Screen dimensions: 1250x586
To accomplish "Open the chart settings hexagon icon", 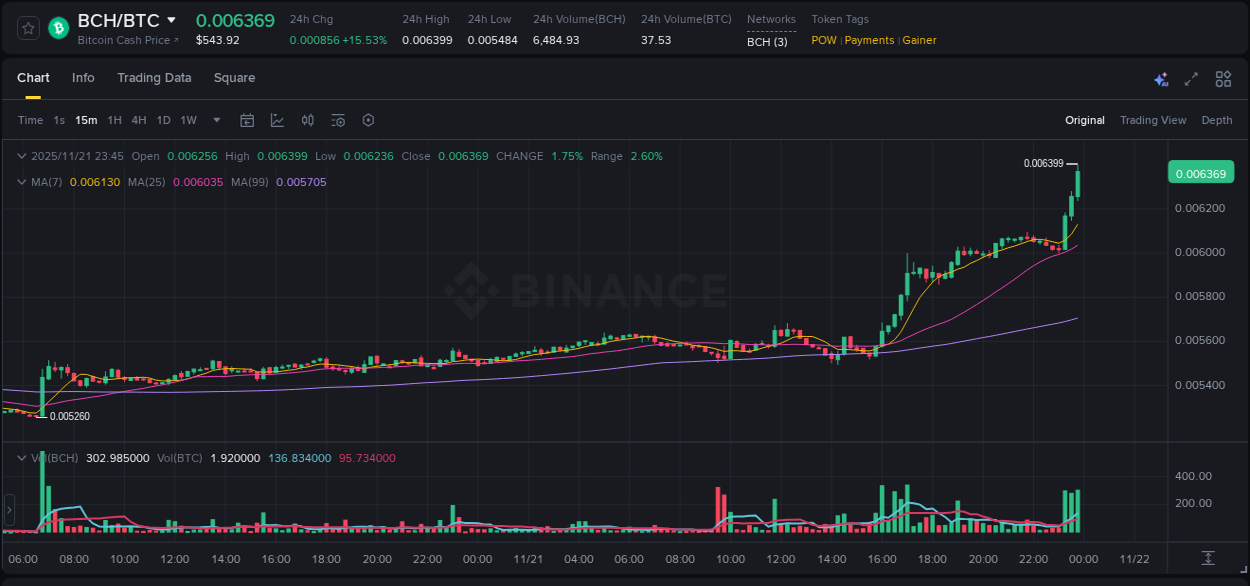I will (x=368, y=120).
